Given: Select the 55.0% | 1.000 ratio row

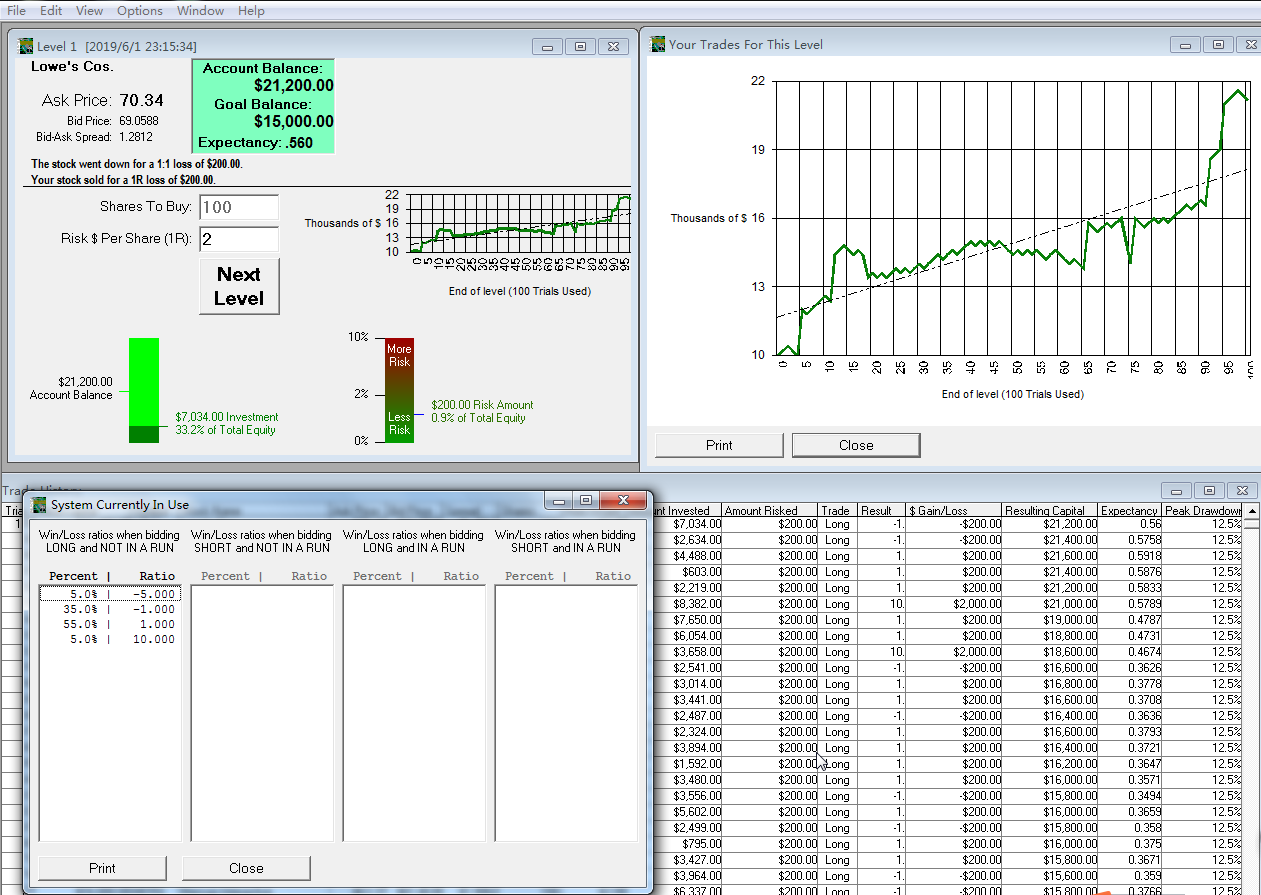Looking at the screenshot, I should [109, 624].
